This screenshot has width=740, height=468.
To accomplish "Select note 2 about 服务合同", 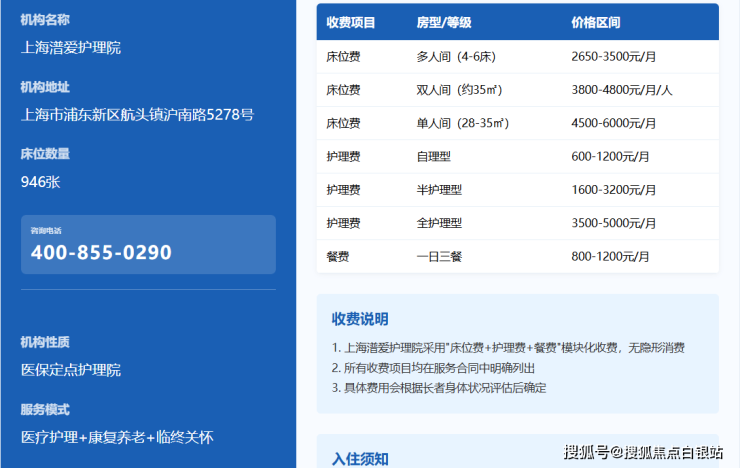I will pos(433,368).
